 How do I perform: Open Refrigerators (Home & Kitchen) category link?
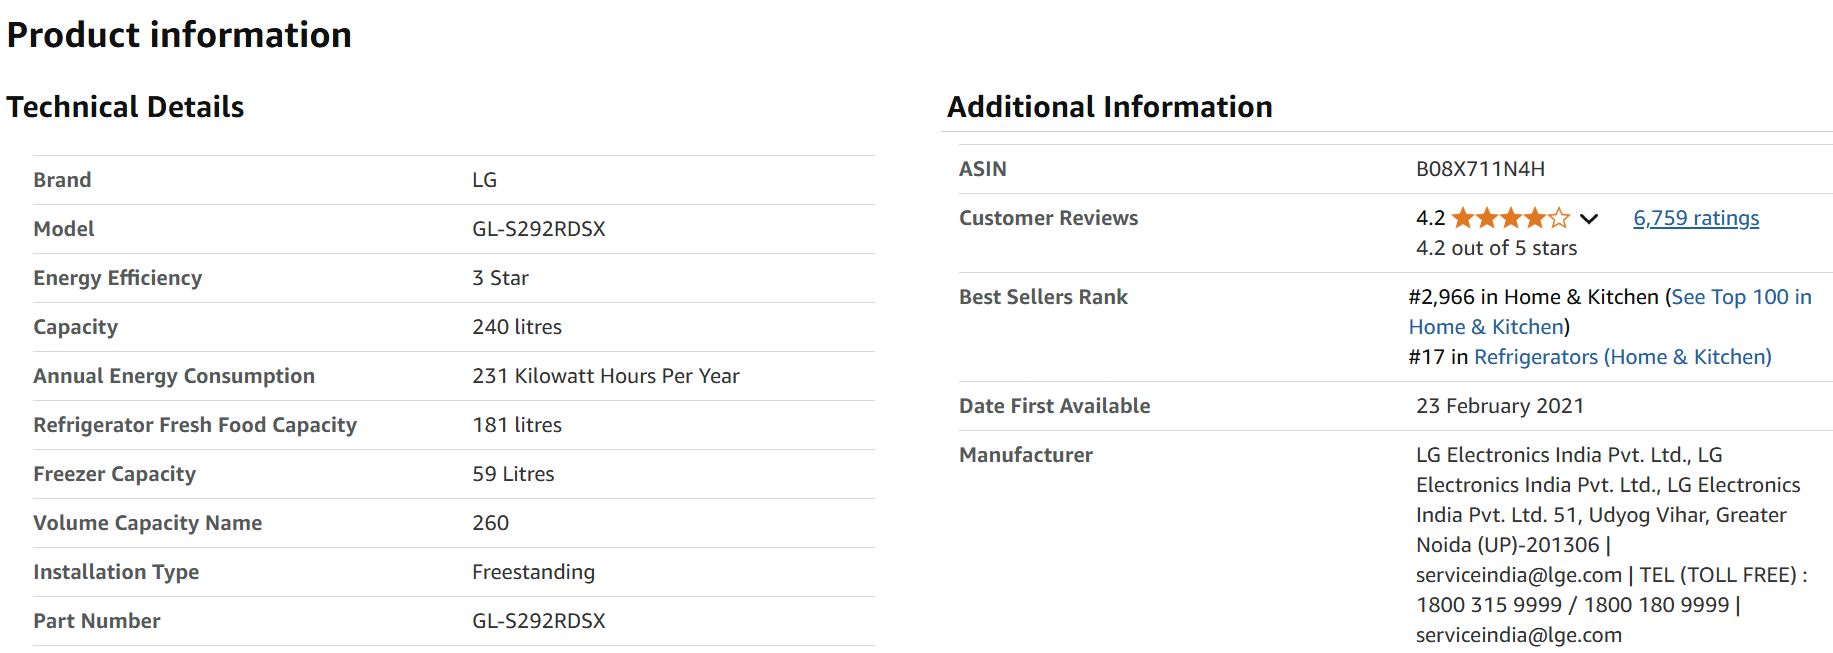coord(1622,357)
